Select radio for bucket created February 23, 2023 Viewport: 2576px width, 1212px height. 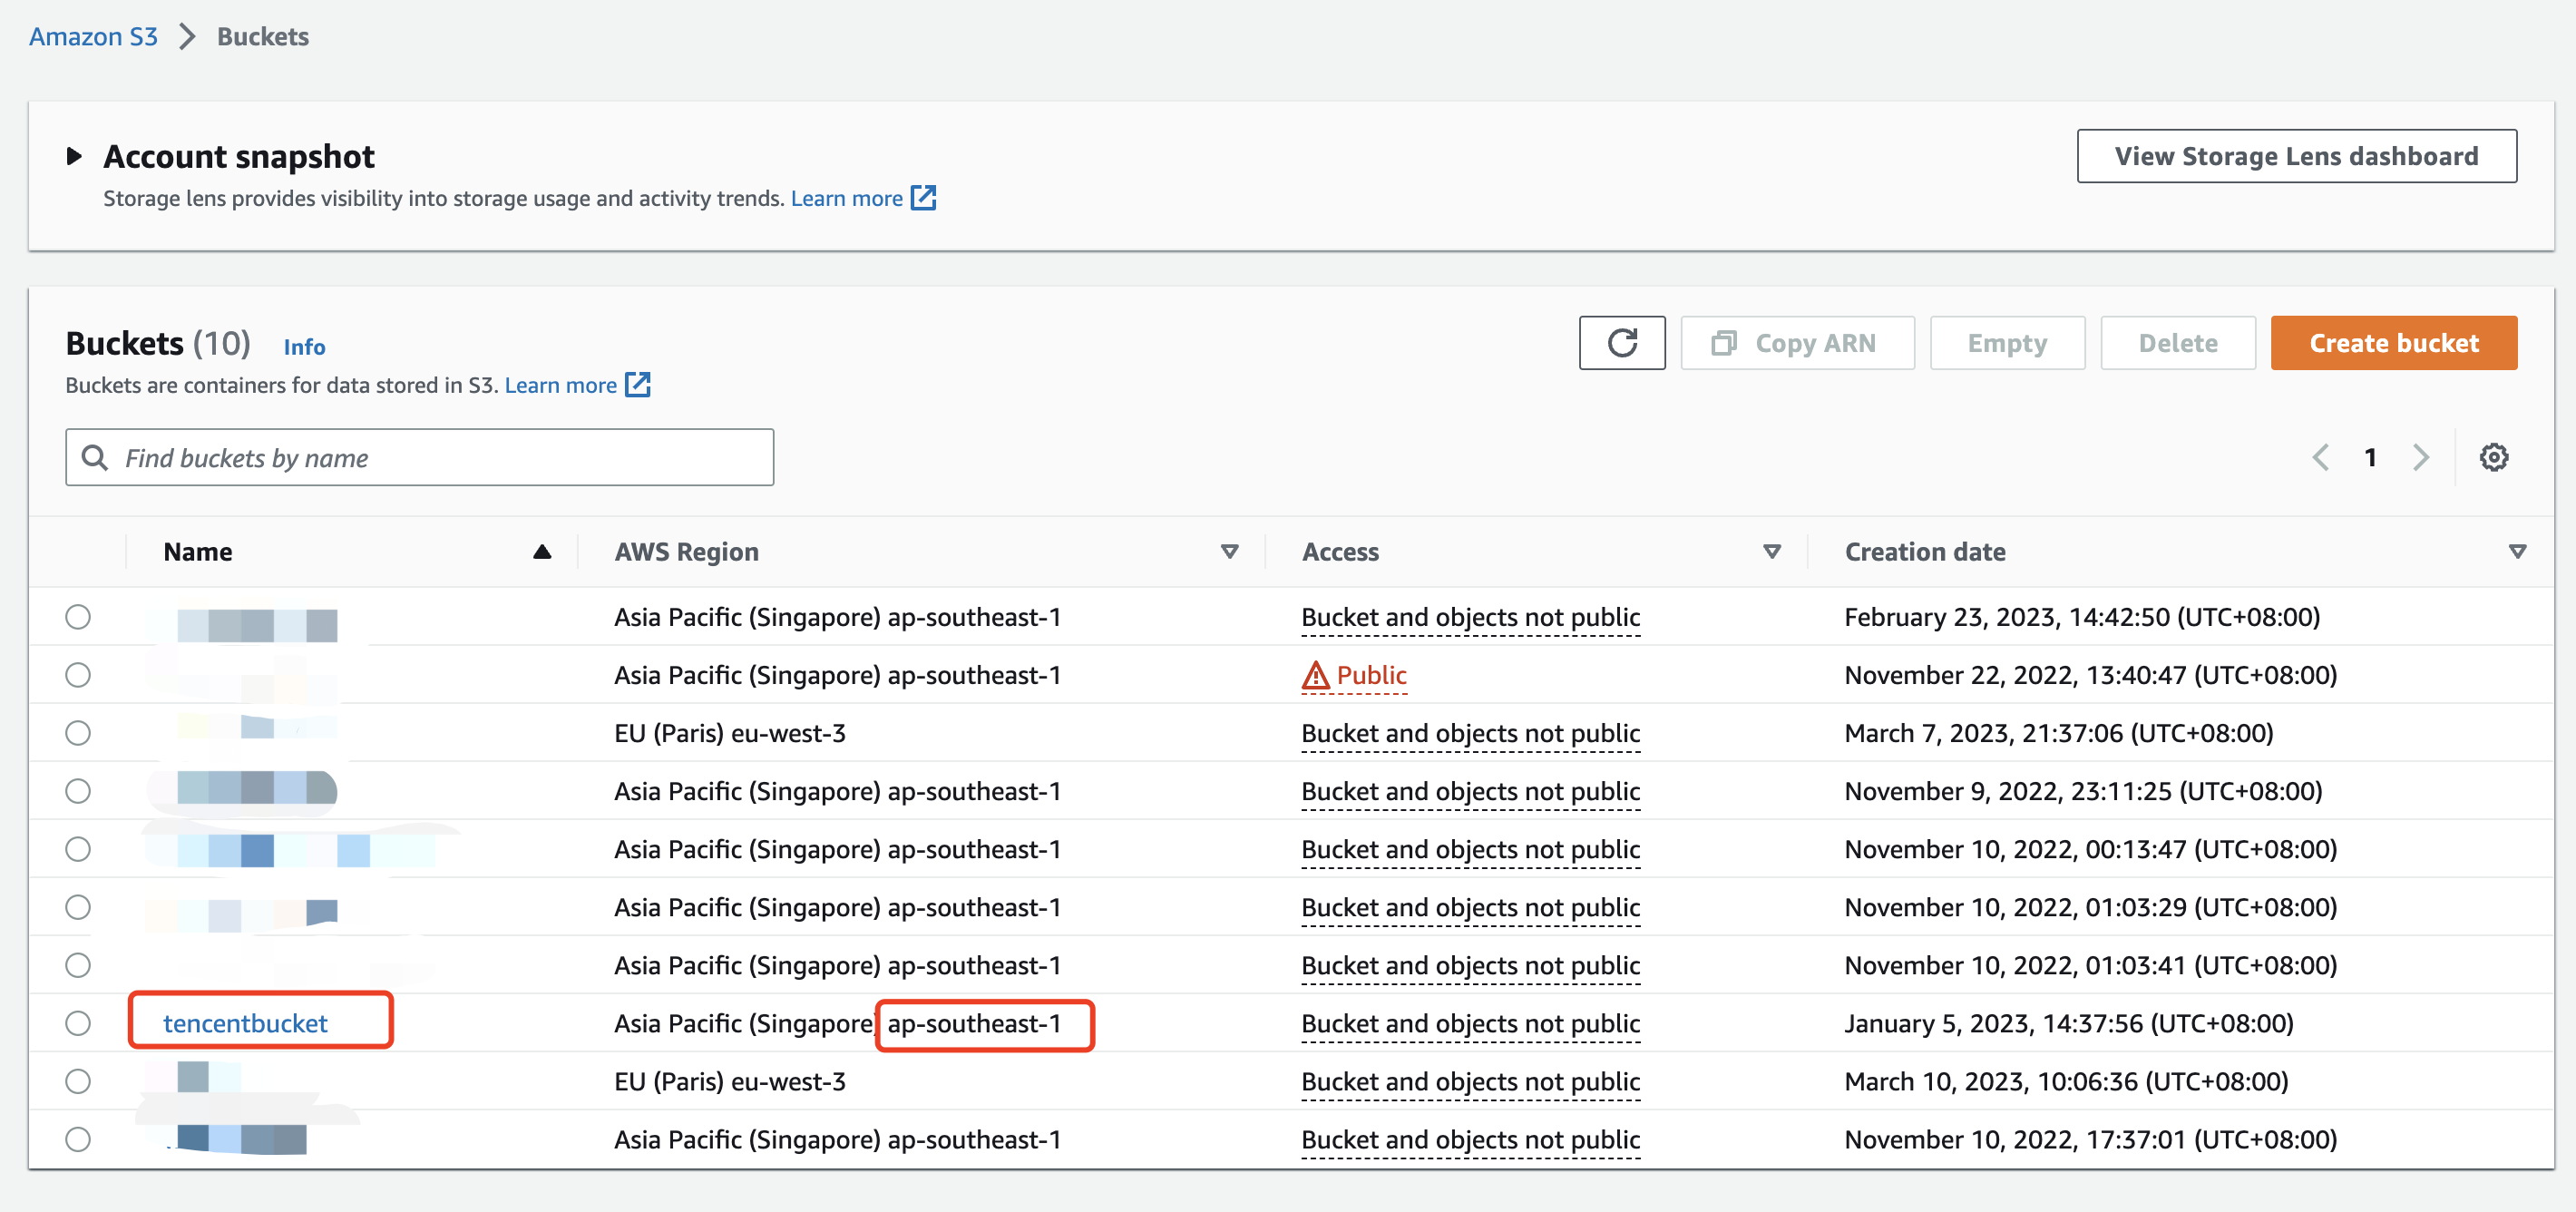[78, 617]
